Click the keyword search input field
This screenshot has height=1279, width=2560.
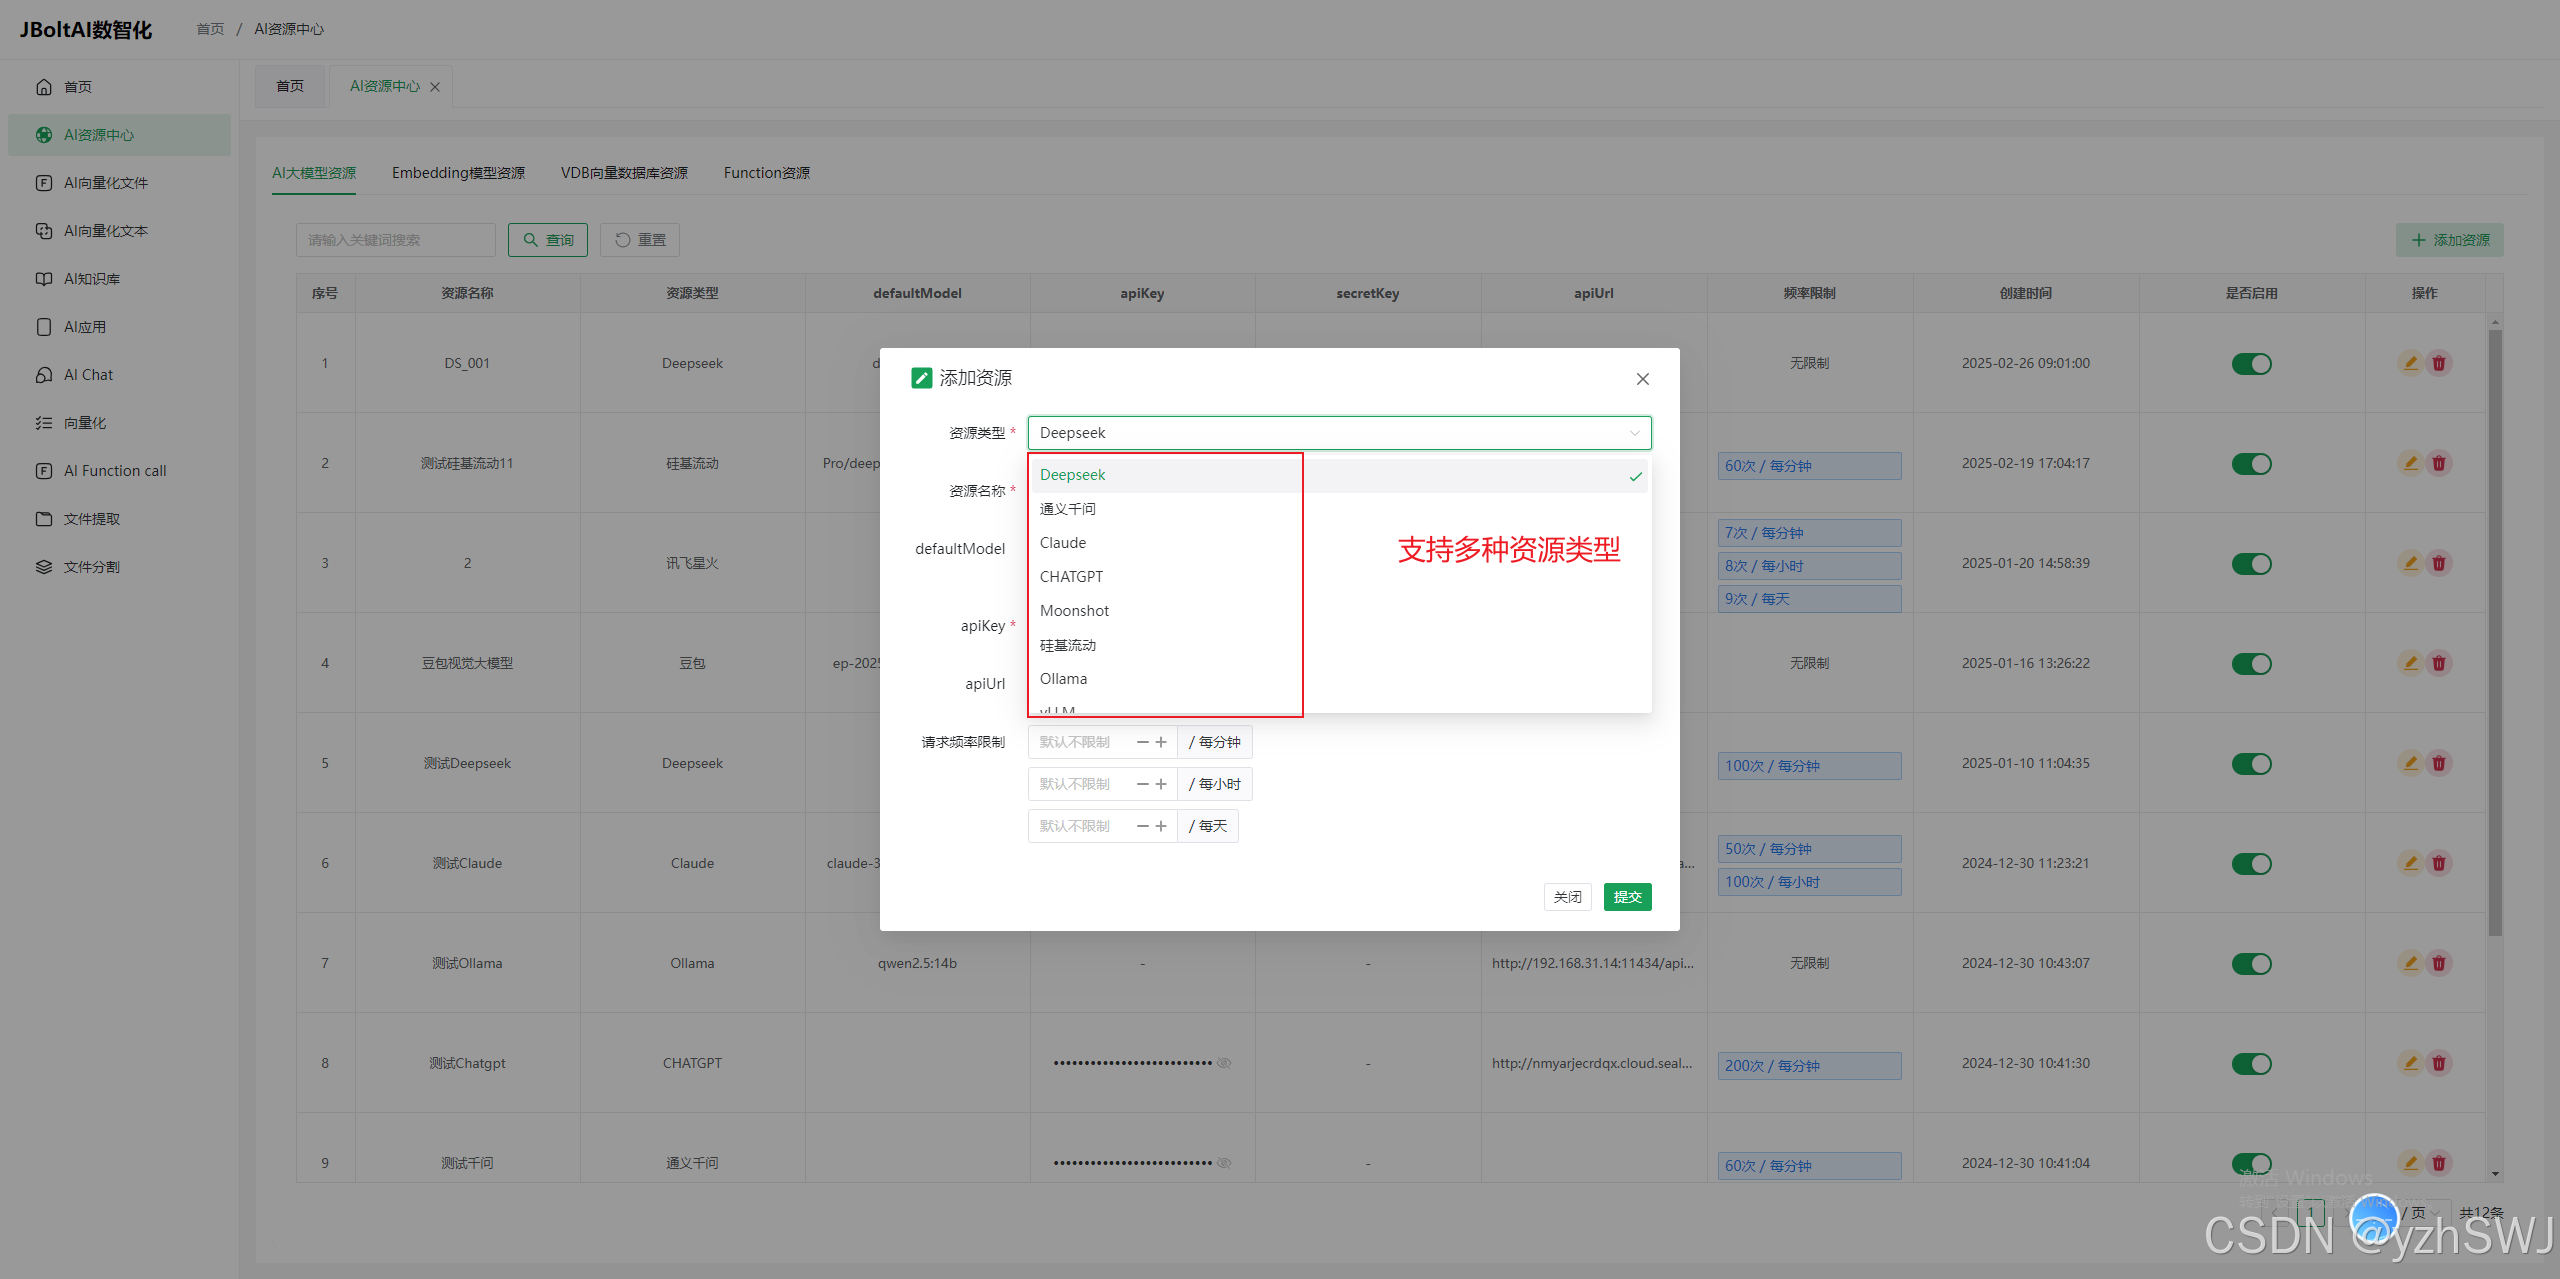coord(395,240)
